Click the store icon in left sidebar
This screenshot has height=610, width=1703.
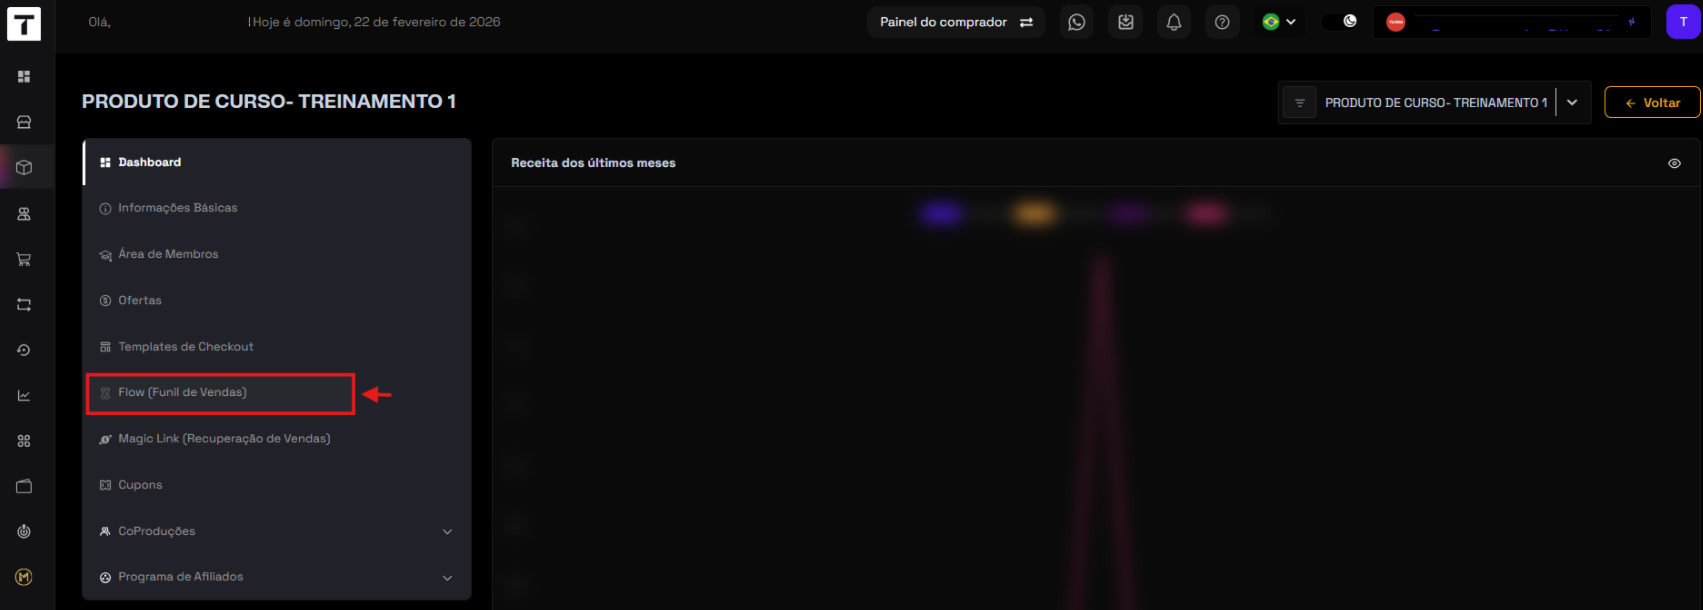click(x=24, y=122)
